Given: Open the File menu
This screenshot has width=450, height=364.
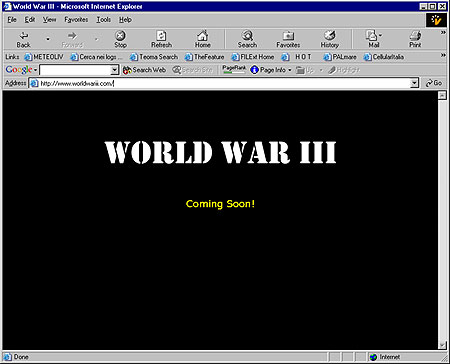Looking at the screenshot, I should pyautogui.click(x=12, y=20).
